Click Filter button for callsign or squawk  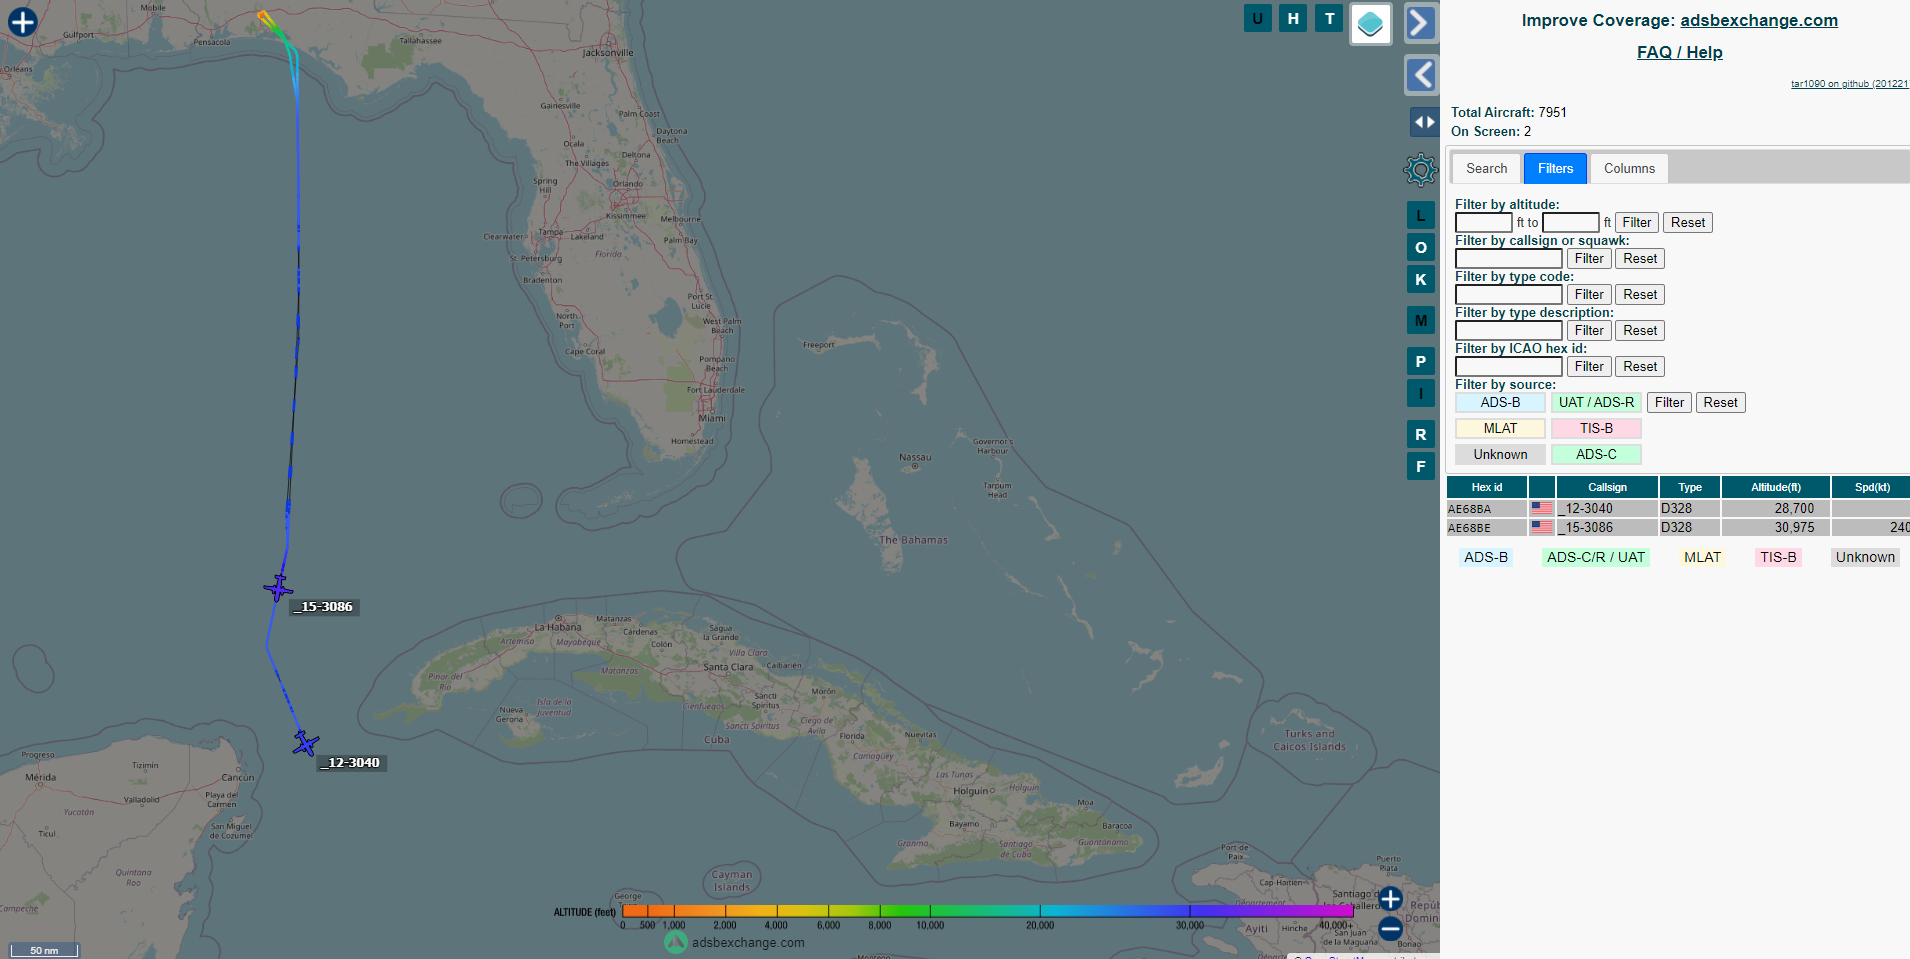tap(1589, 258)
